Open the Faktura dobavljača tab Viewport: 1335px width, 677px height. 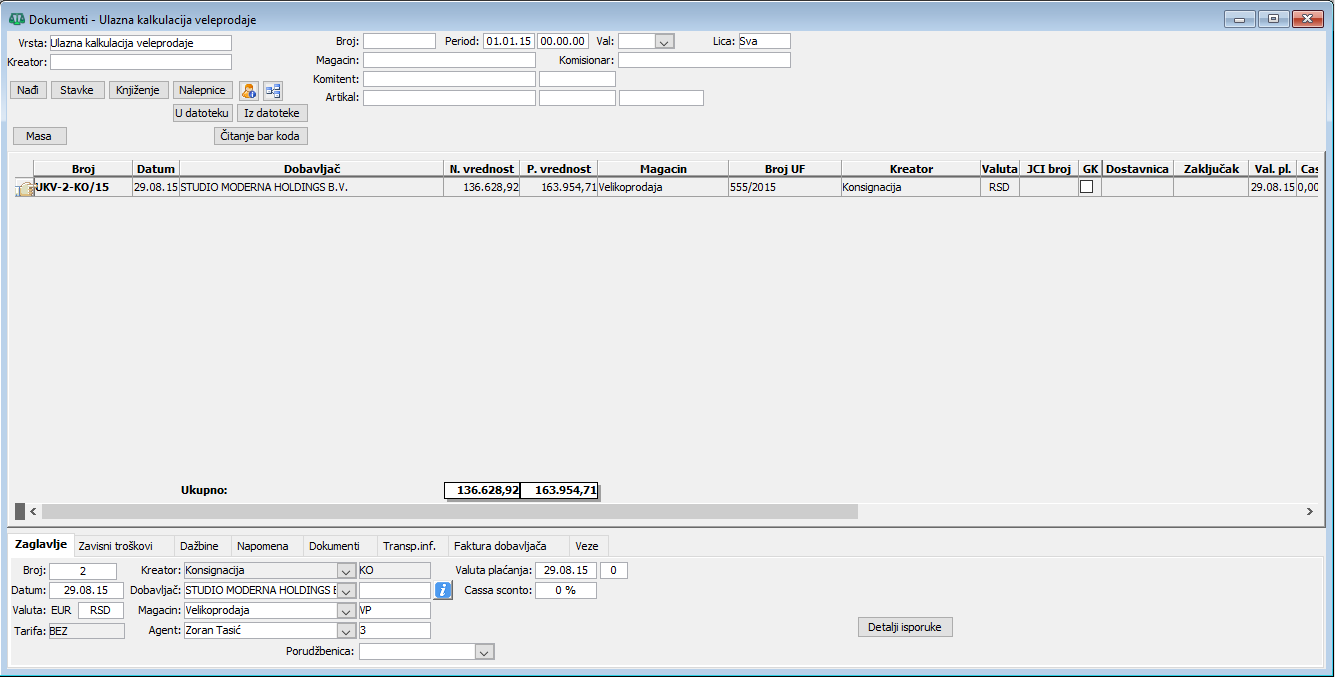pos(499,546)
